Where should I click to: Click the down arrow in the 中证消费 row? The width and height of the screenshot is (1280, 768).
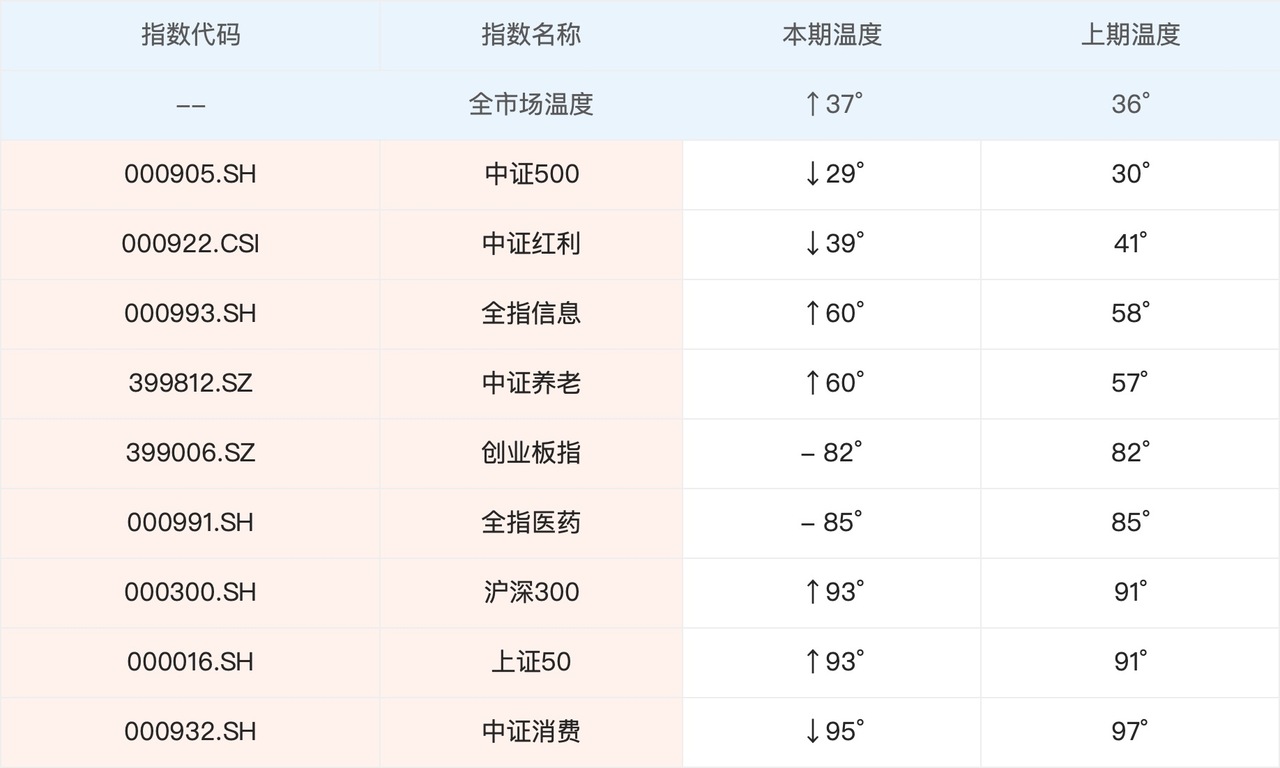pos(812,732)
